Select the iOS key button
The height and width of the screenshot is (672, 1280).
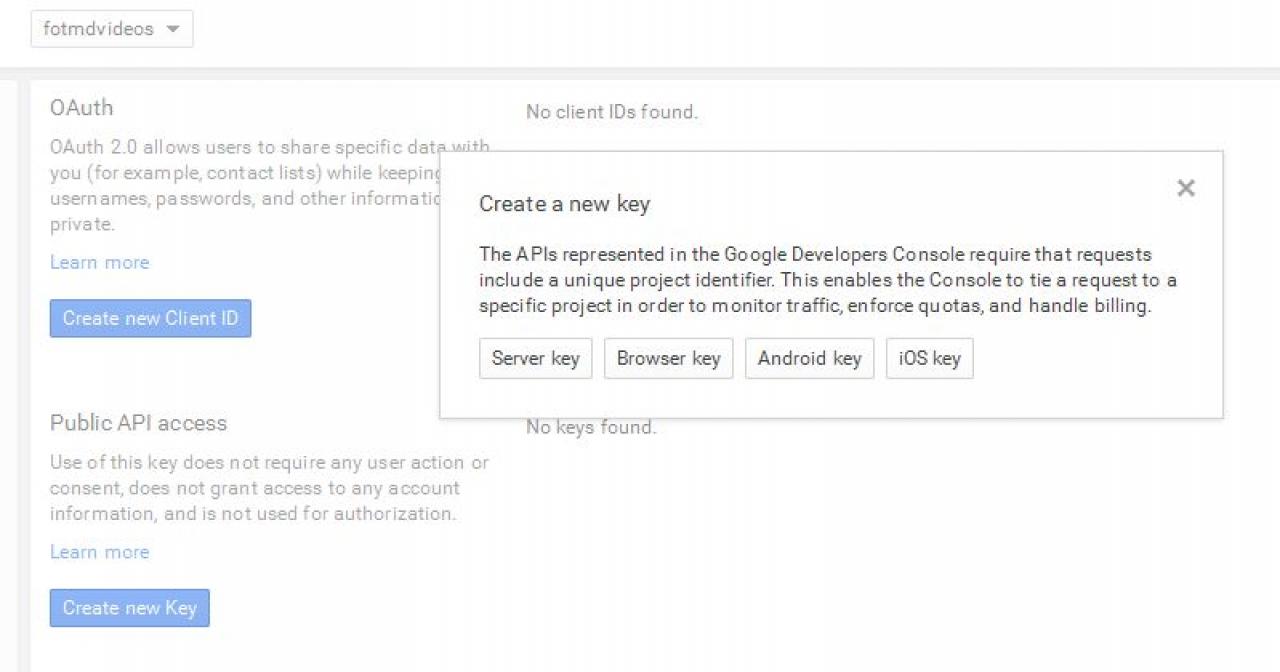coord(929,358)
